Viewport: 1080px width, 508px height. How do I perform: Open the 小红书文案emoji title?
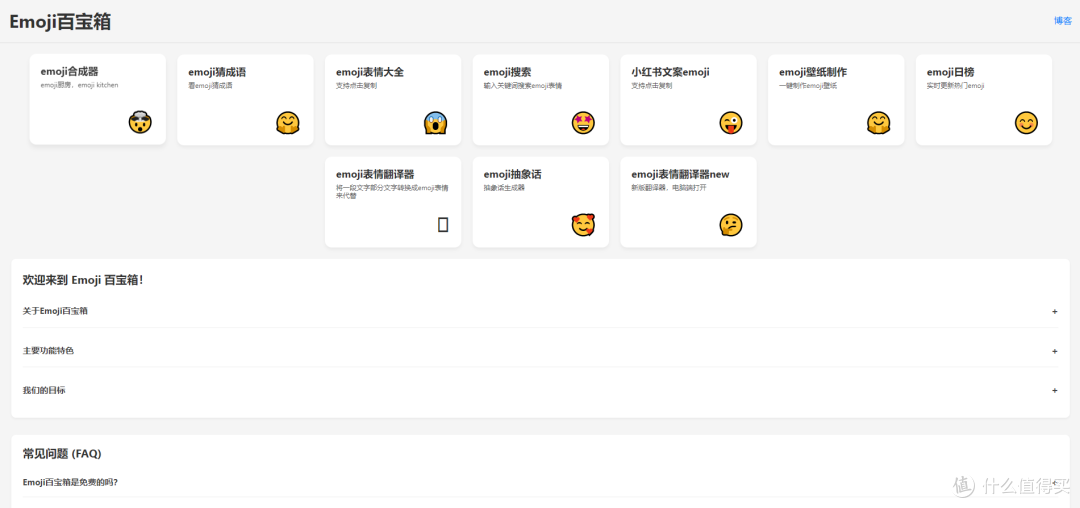[x=670, y=72]
